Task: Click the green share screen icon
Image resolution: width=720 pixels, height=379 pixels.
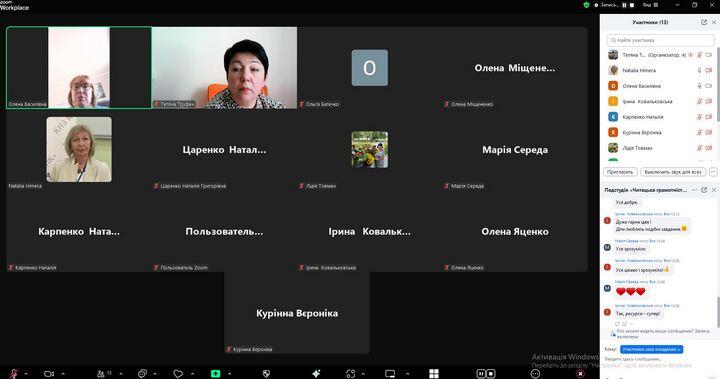Action: pos(215,373)
